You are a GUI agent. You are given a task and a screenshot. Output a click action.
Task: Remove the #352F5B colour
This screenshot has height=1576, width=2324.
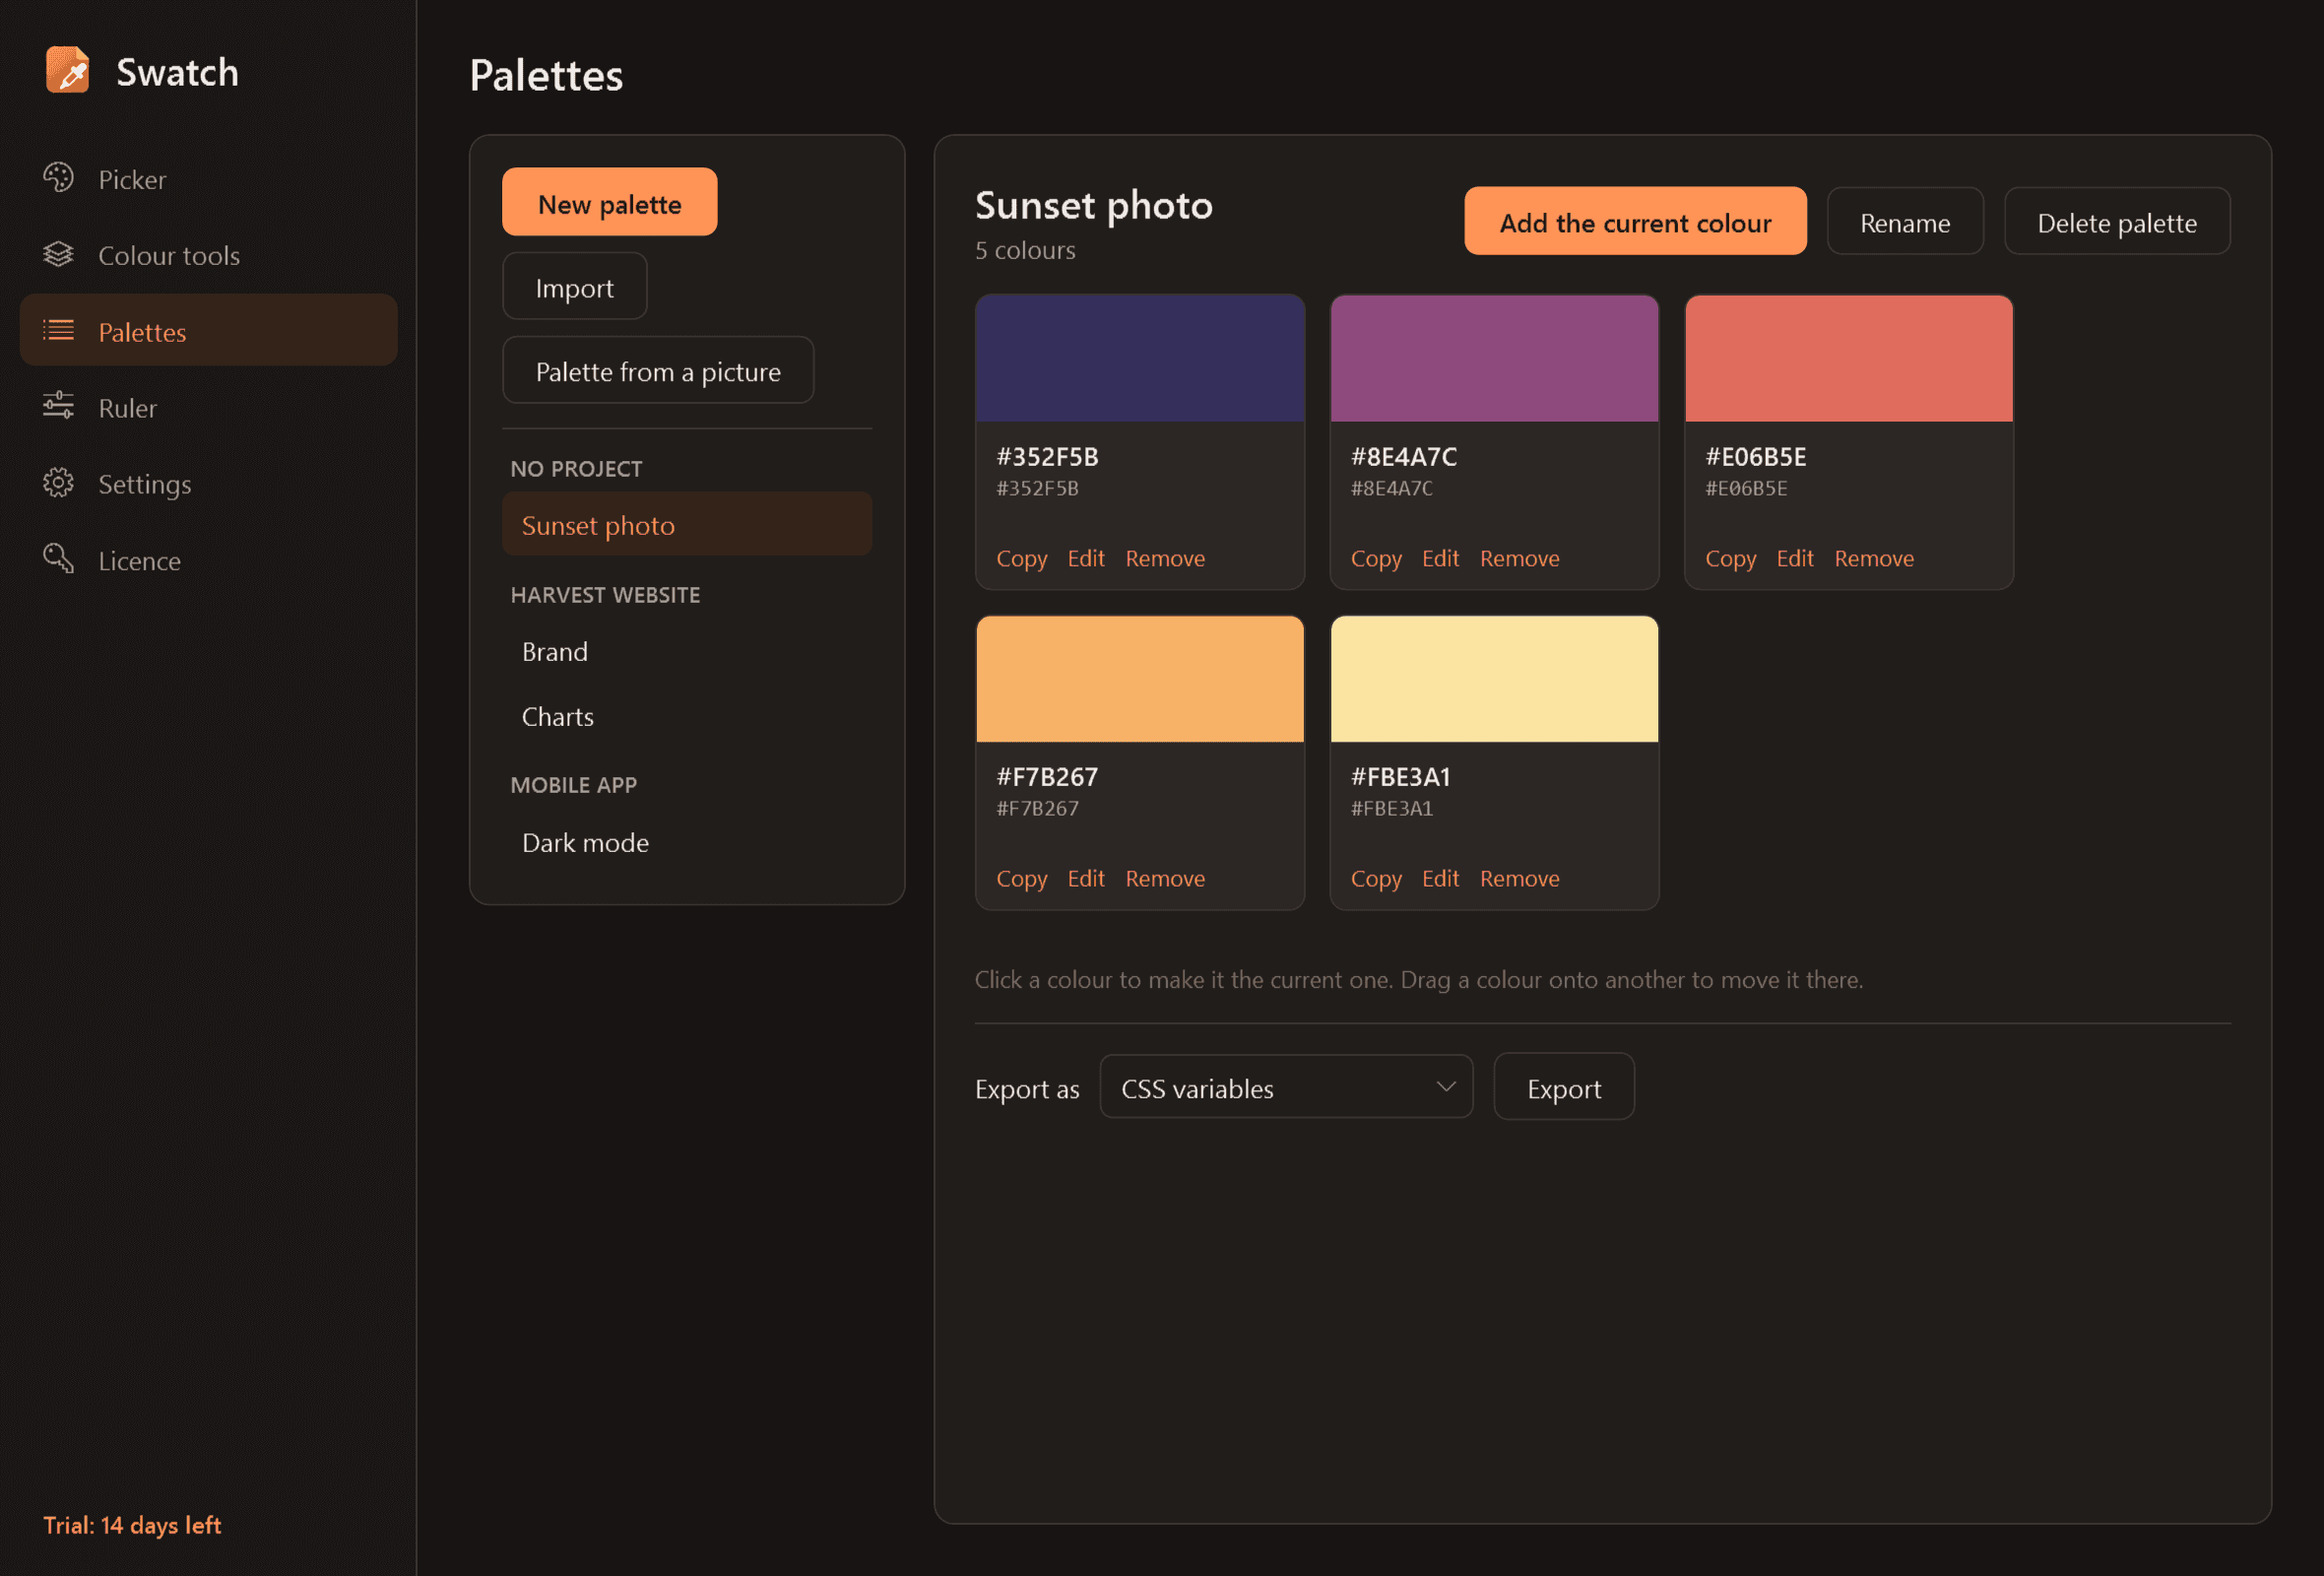click(1165, 558)
